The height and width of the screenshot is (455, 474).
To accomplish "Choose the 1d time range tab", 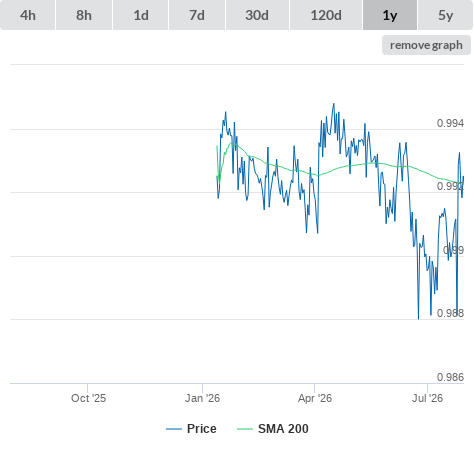I will (x=141, y=15).
